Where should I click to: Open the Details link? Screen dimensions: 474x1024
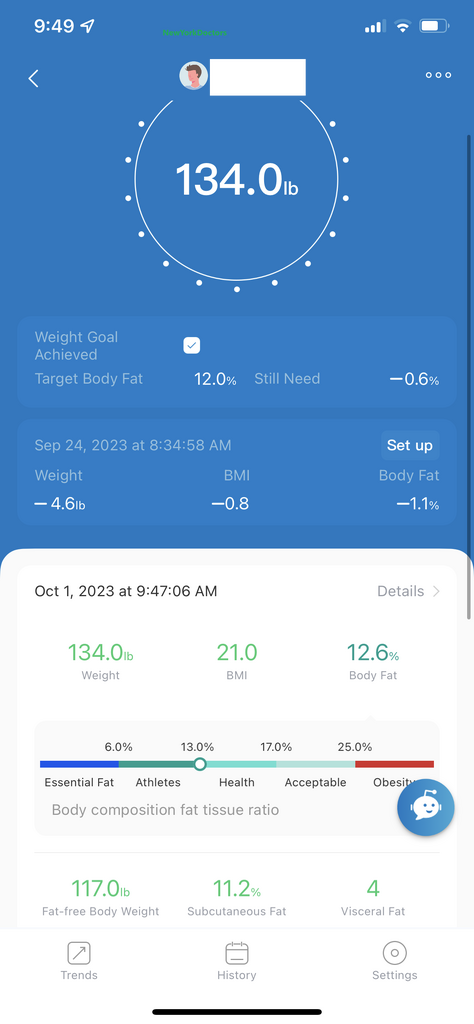coord(400,591)
